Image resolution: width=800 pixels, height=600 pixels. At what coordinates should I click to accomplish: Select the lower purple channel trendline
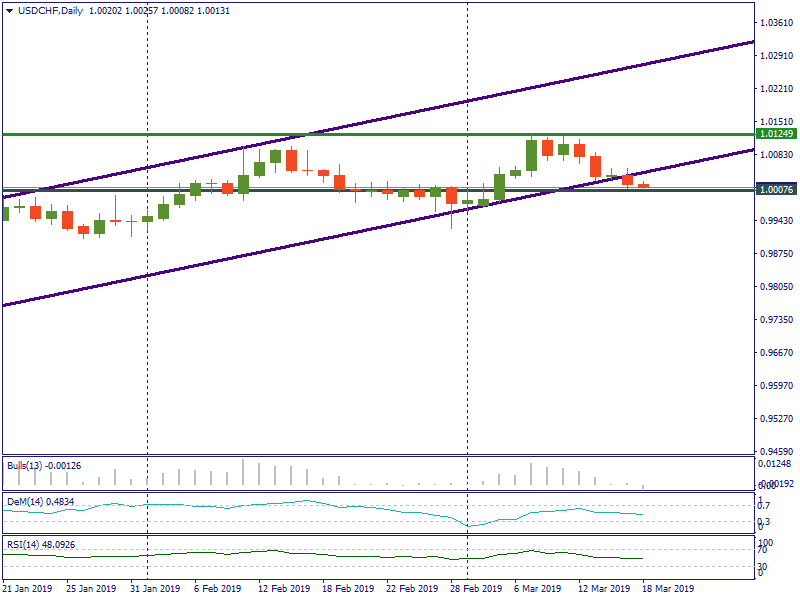(200, 263)
